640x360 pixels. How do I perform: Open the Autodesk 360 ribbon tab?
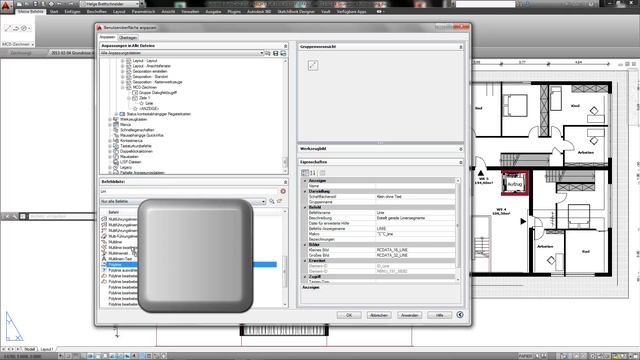(x=259, y=11)
